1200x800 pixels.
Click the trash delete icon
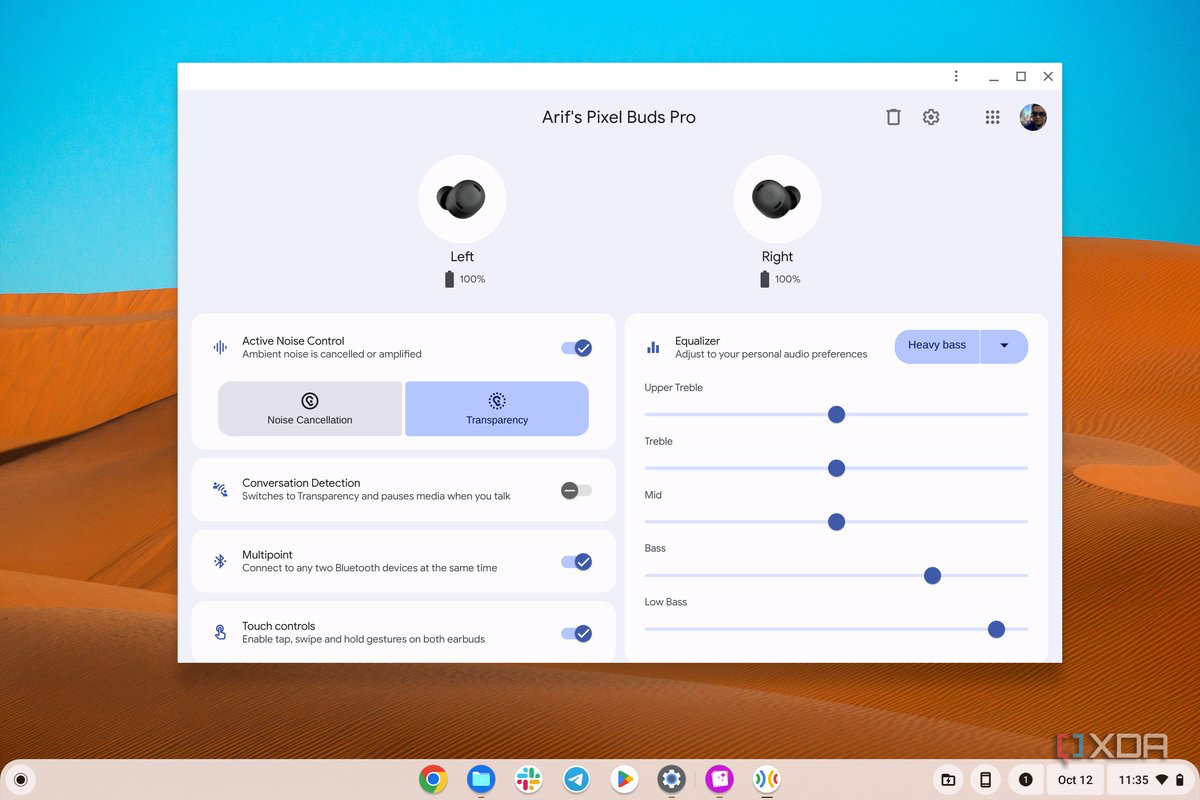[893, 117]
